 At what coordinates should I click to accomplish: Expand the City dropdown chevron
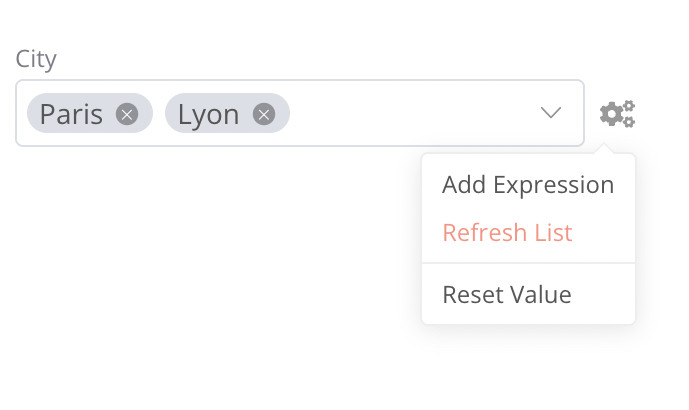551,113
